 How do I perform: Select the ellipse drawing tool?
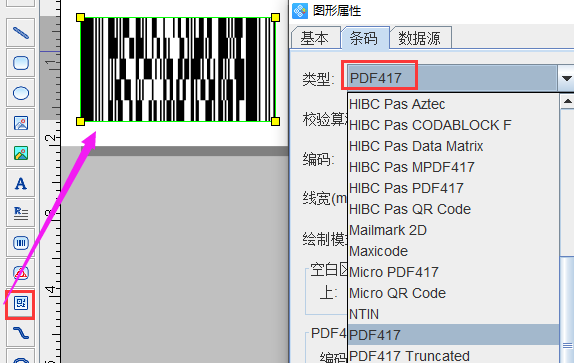tap(20, 93)
